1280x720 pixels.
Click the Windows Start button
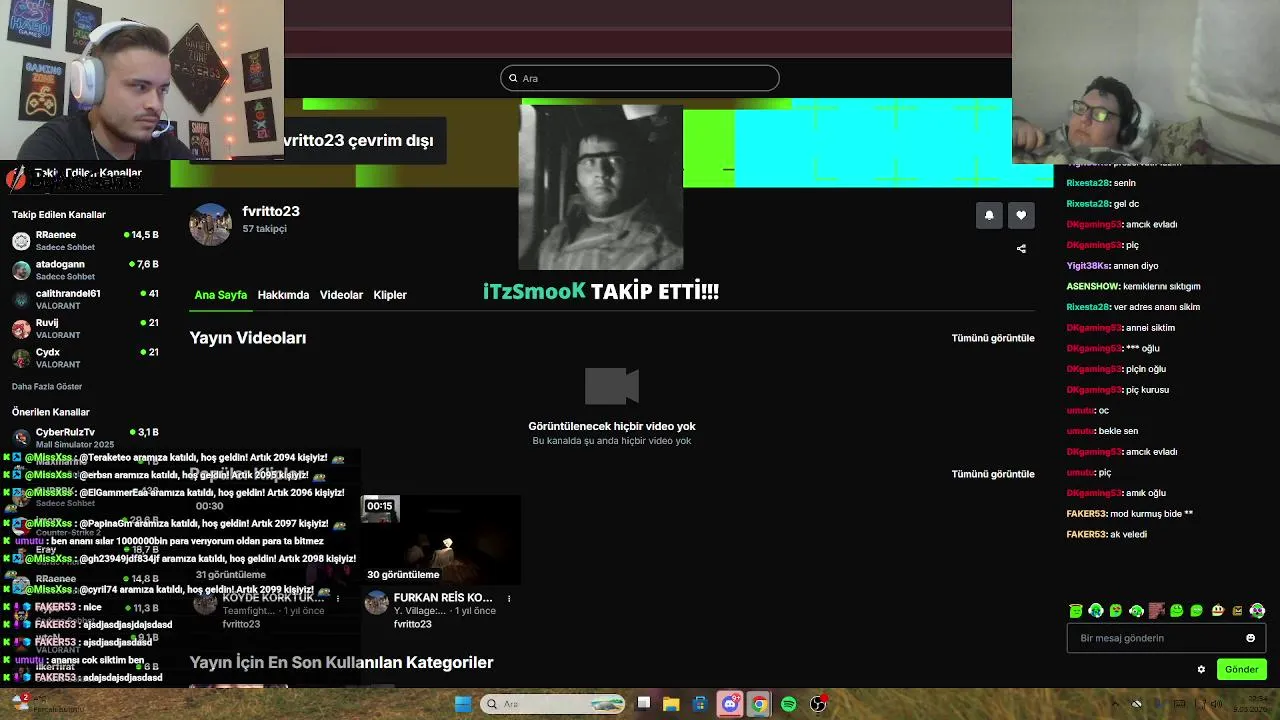point(463,704)
